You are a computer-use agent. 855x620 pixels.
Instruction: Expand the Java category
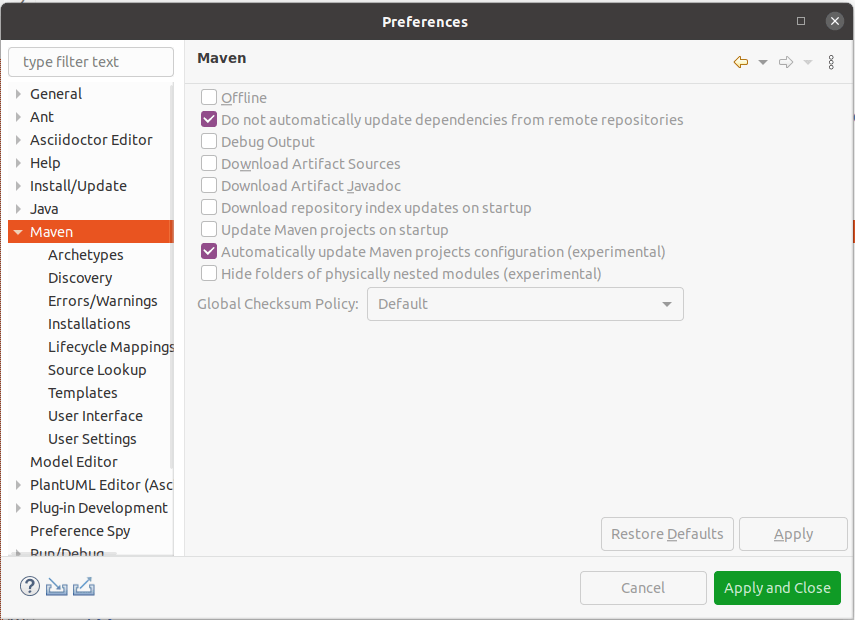click(x=17, y=208)
